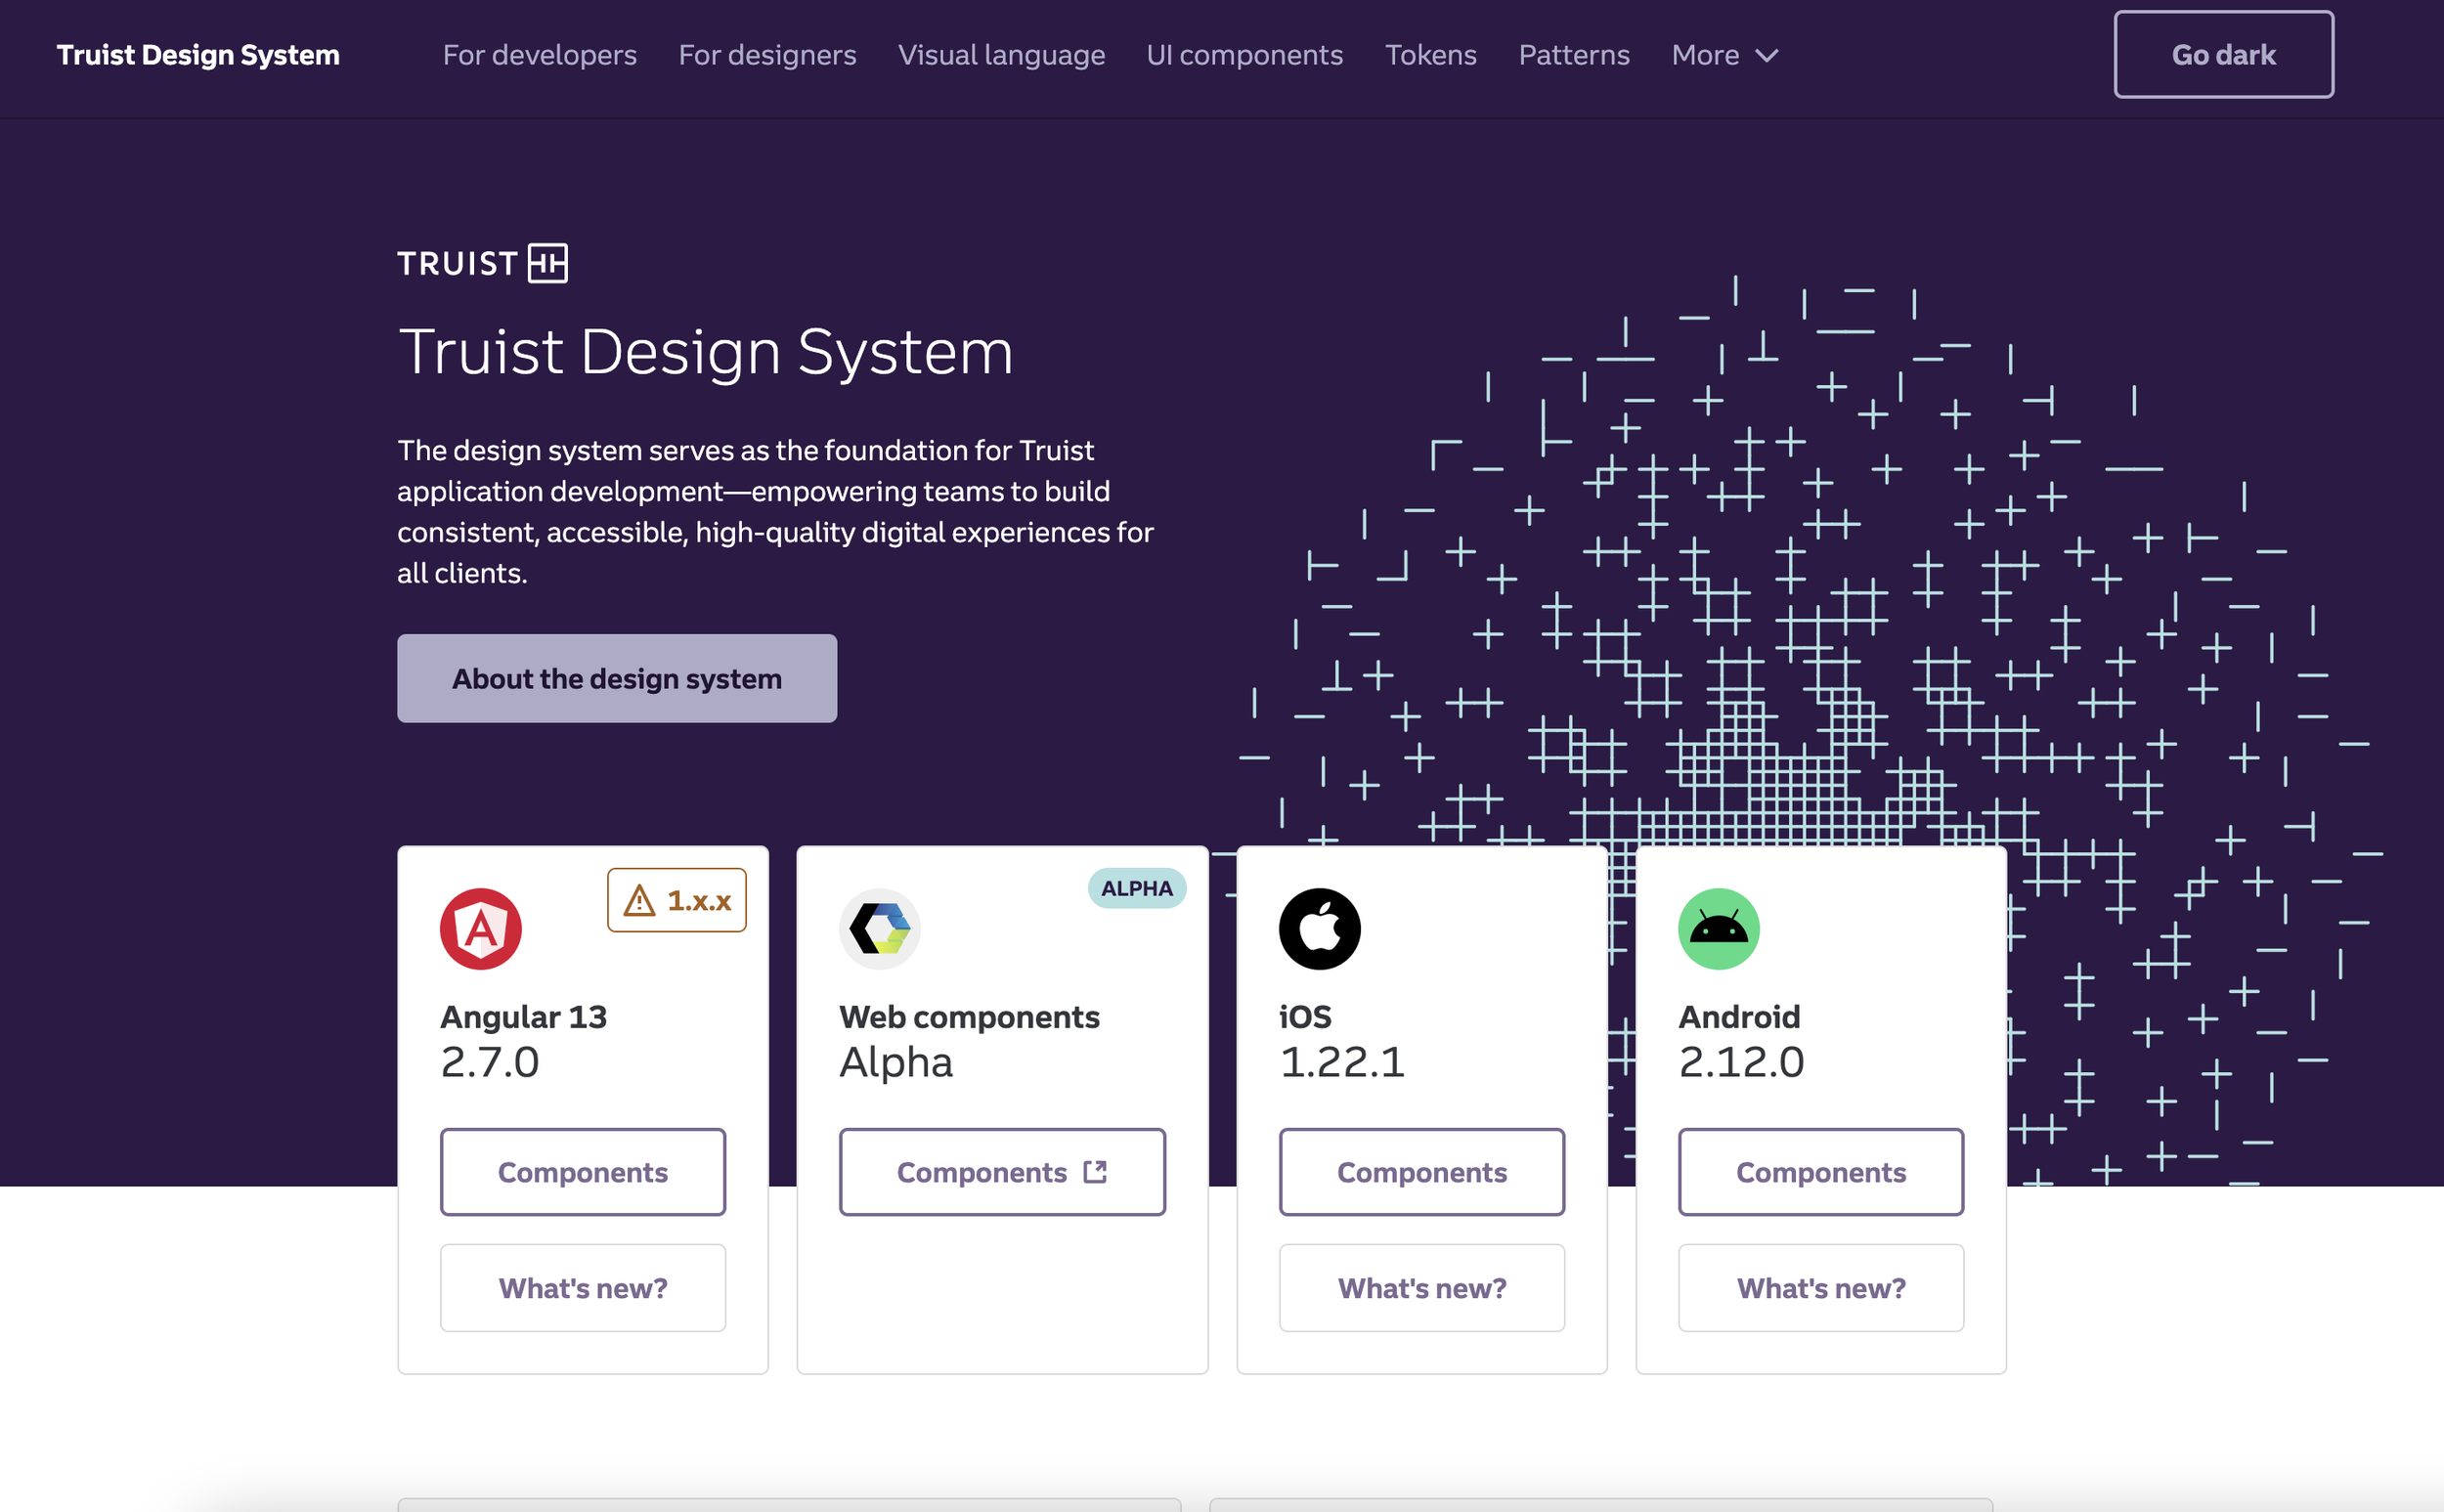Open Components for Web components Alpha
Image resolution: width=2444 pixels, height=1512 pixels.
click(x=1002, y=1172)
